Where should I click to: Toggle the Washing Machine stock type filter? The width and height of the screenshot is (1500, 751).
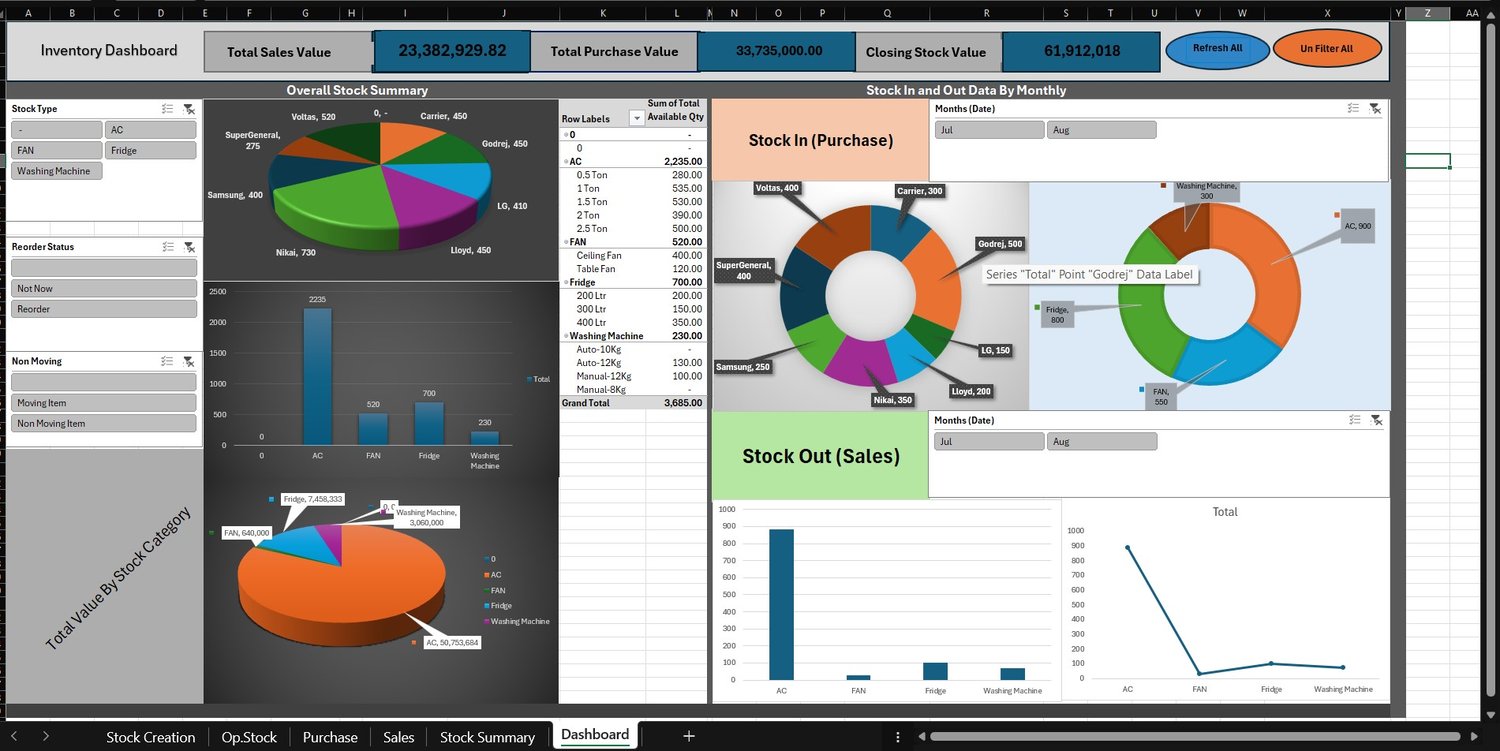(57, 171)
